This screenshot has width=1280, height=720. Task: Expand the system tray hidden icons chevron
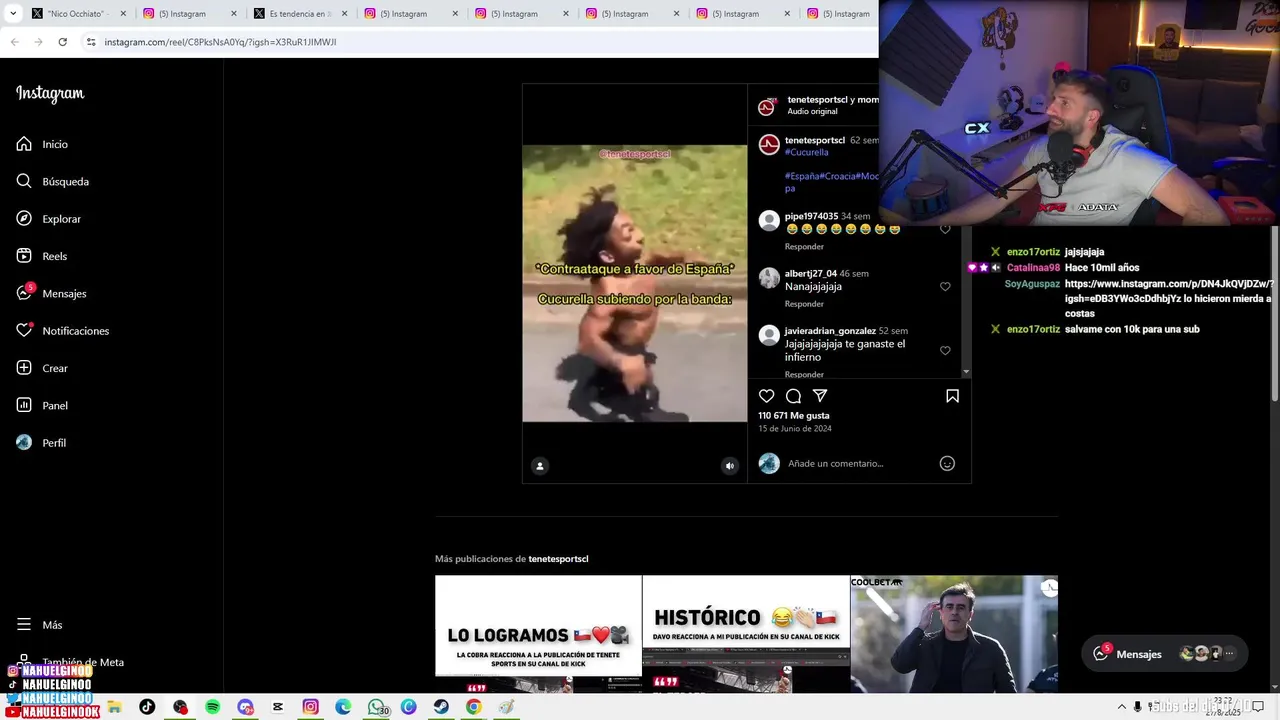click(1121, 707)
